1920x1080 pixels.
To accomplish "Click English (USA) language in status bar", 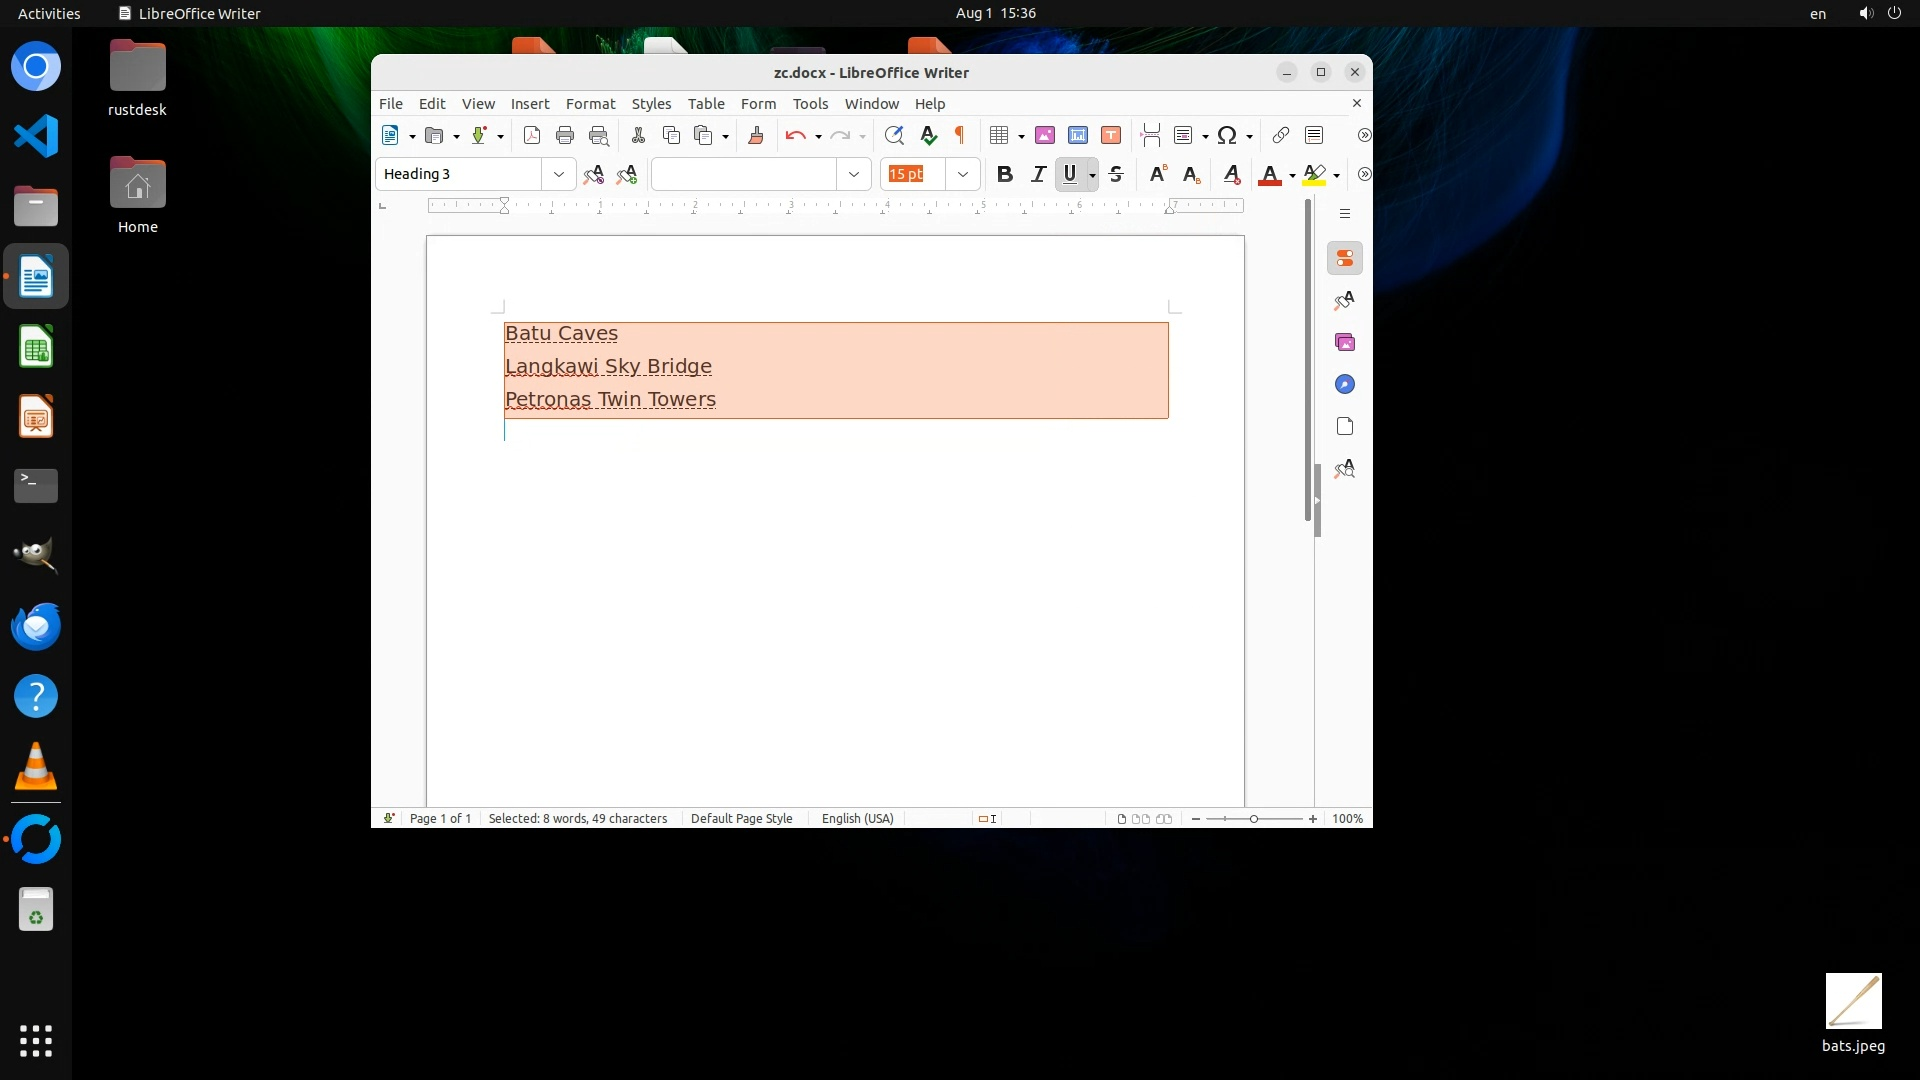I will [857, 818].
